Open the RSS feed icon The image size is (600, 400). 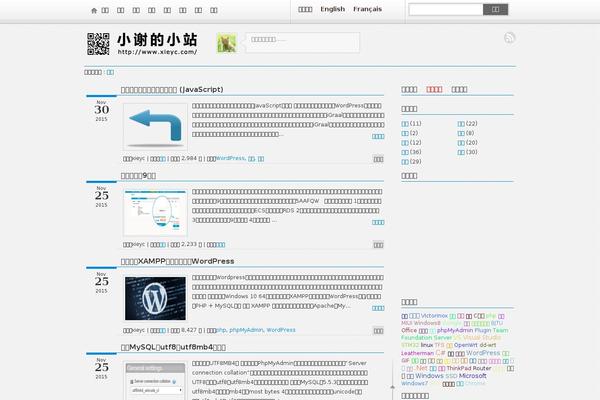click(509, 38)
